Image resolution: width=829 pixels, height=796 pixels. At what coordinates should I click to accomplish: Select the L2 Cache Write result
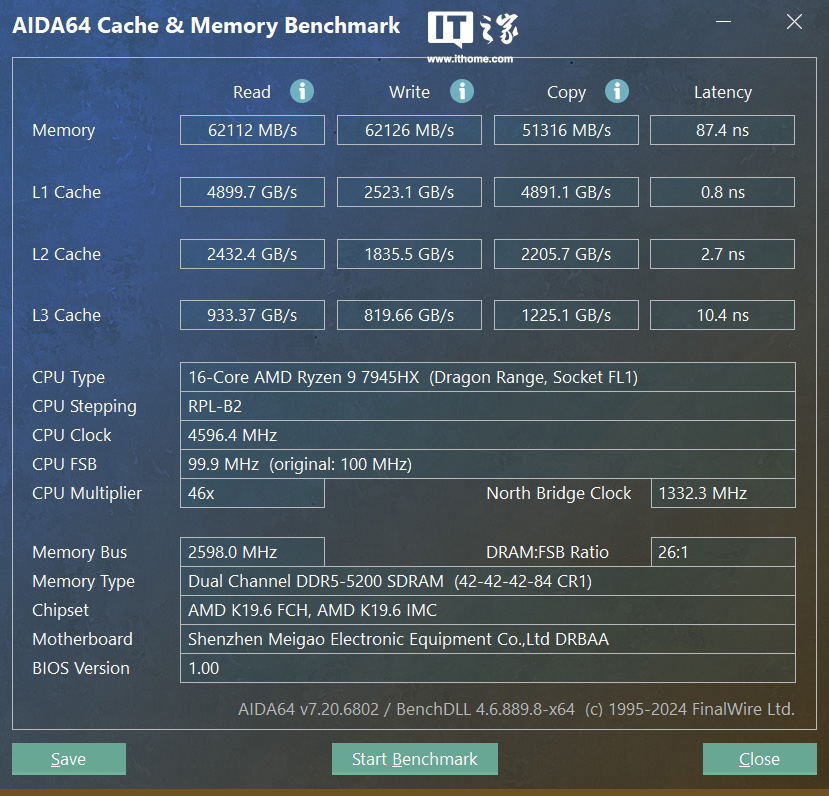pos(409,254)
